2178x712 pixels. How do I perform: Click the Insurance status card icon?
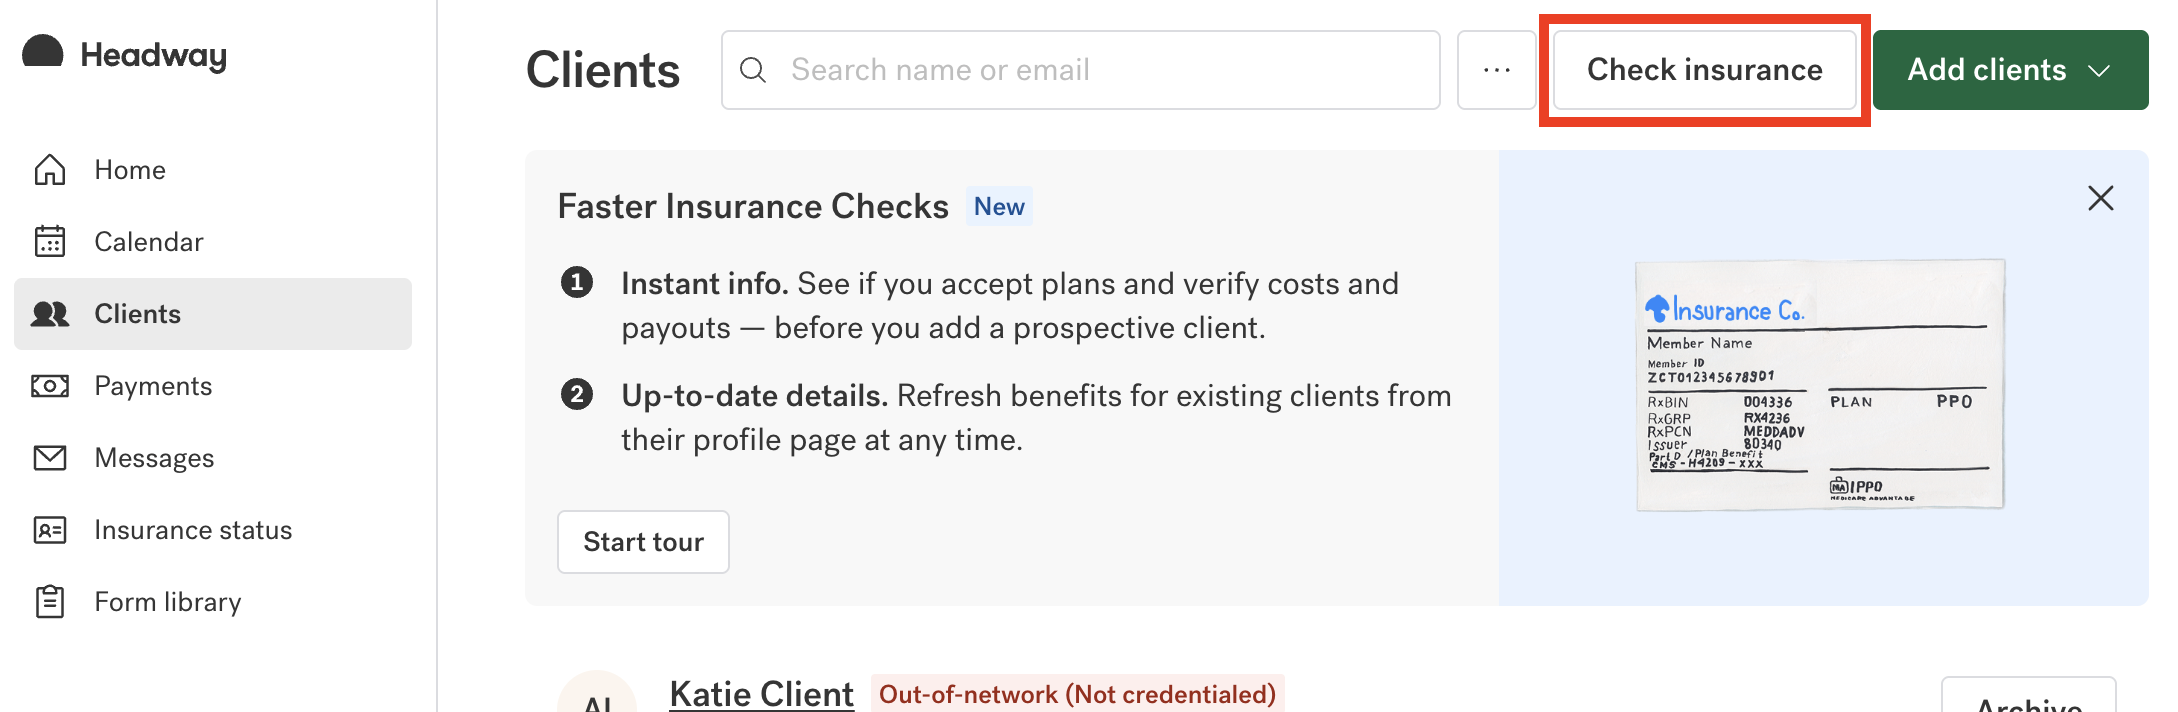pos(50,530)
